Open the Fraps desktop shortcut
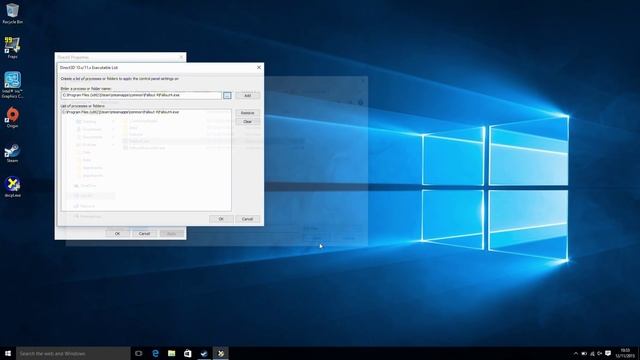Viewport: 640px width, 360px height. tap(12, 47)
